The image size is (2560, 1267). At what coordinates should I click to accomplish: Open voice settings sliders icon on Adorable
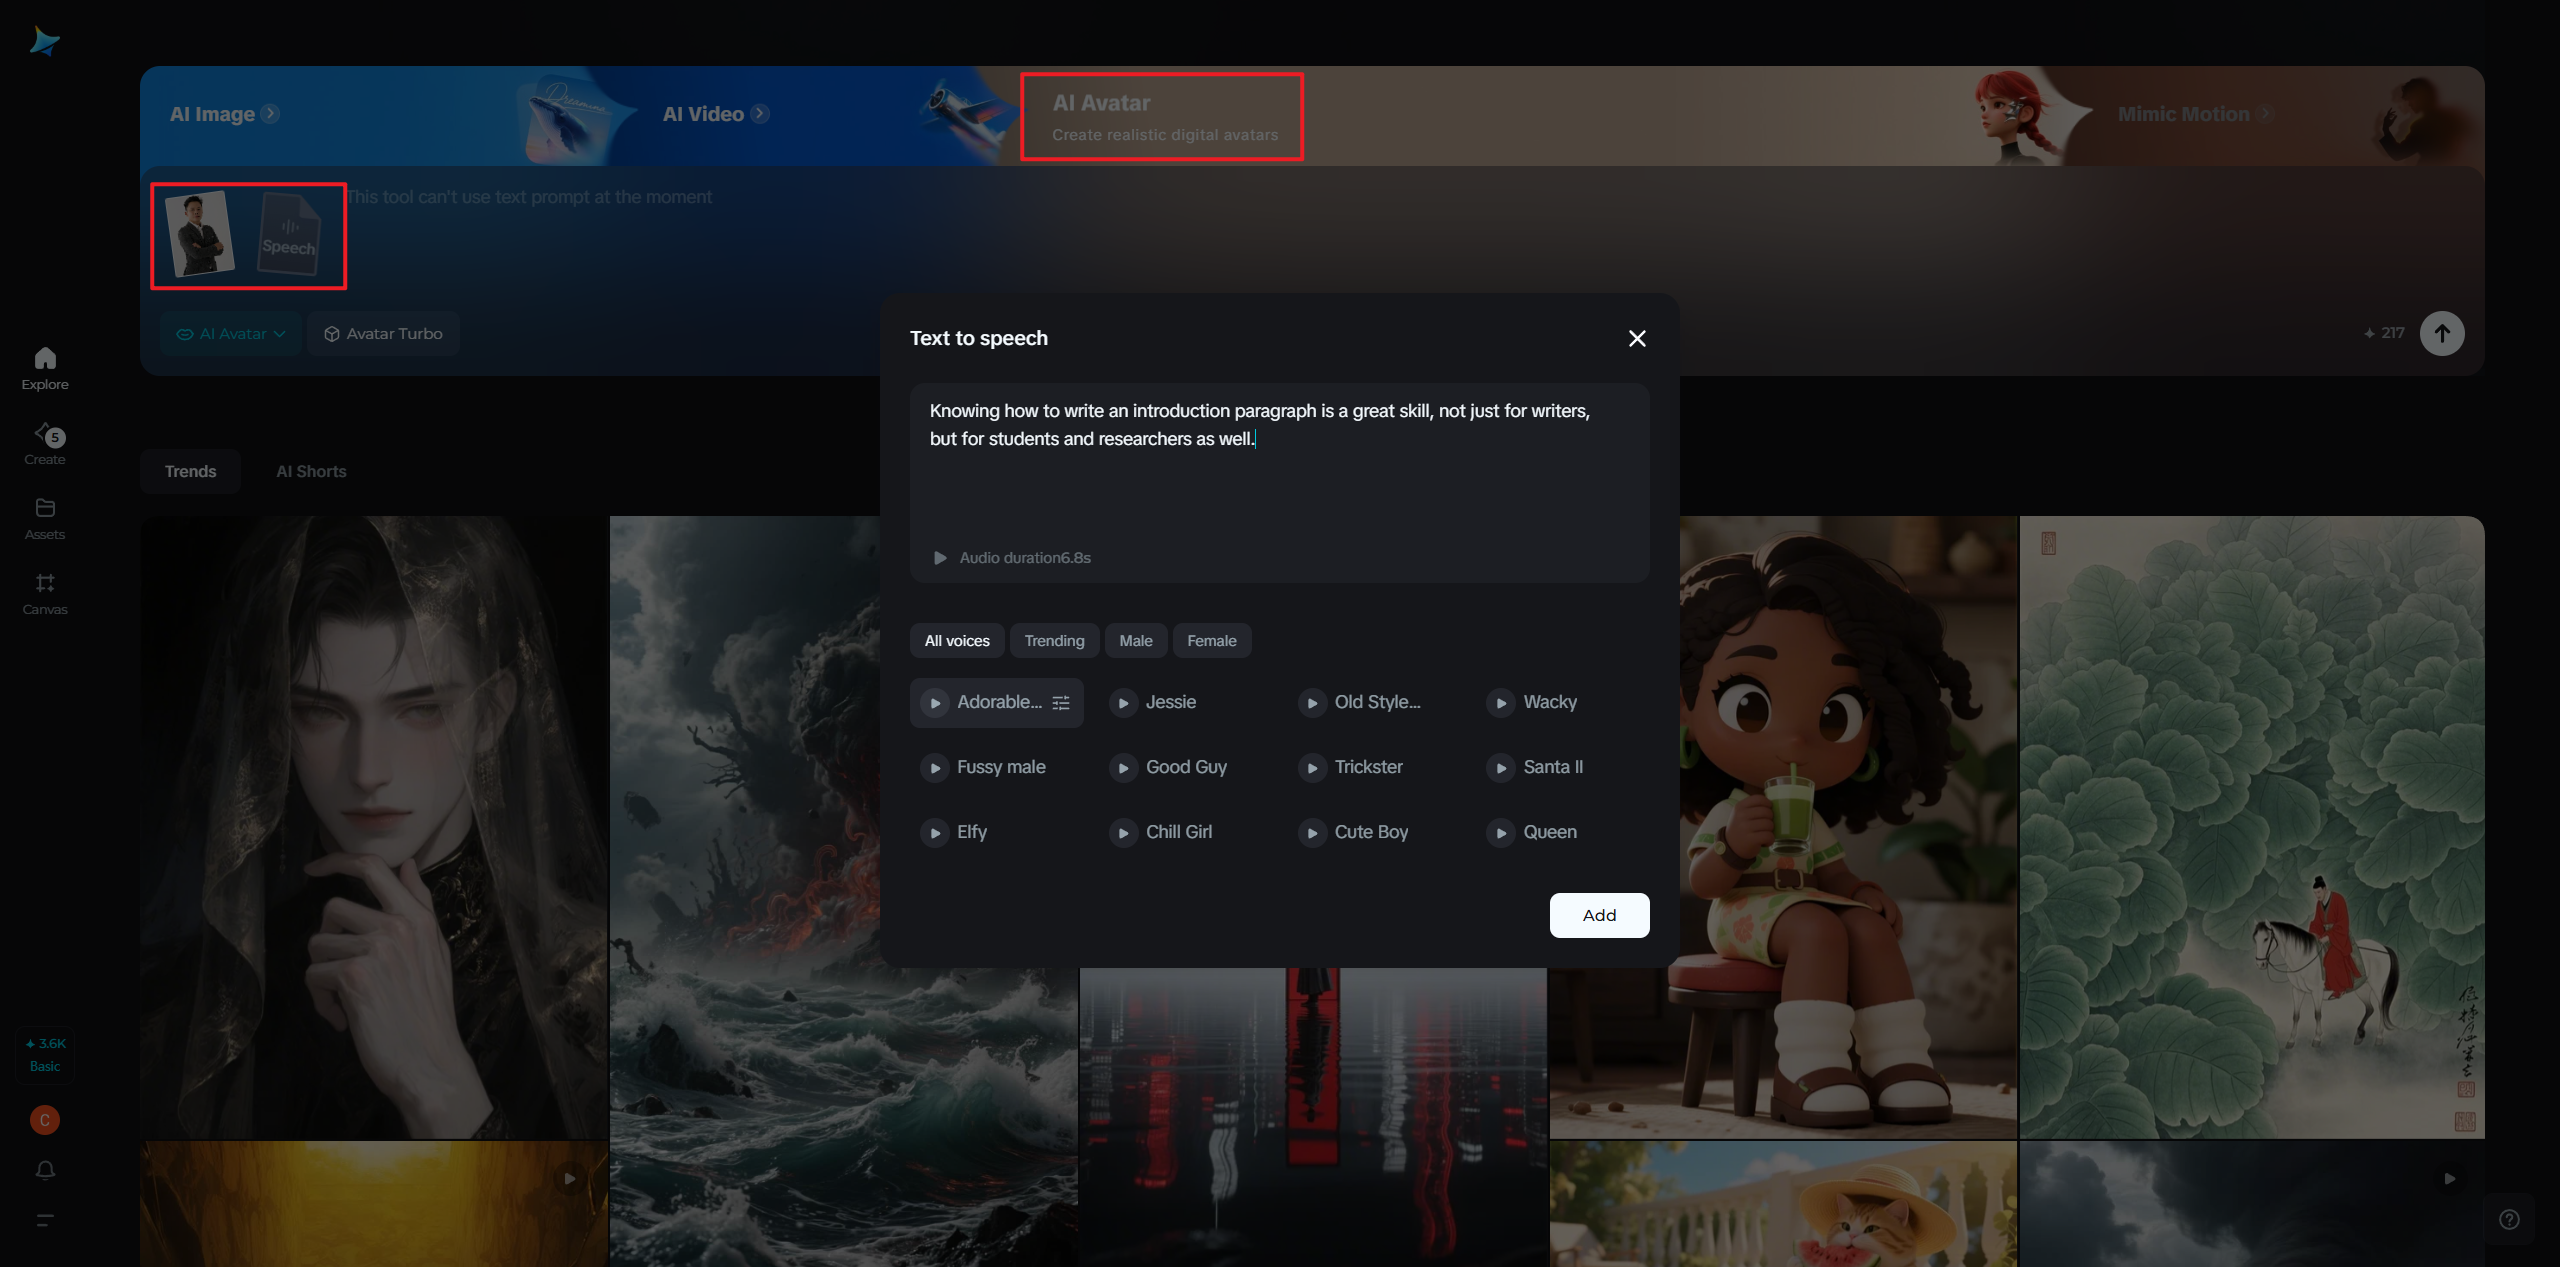pos(1061,703)
